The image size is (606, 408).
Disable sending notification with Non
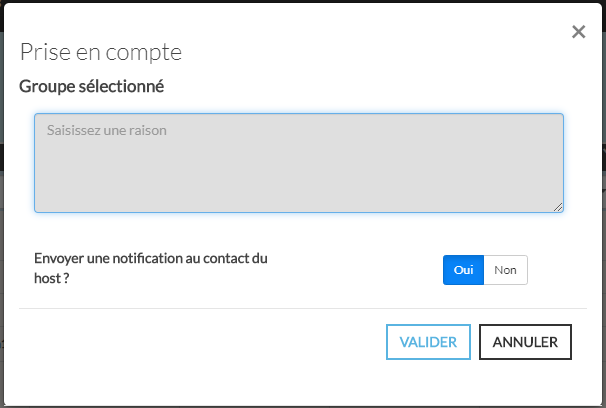[x=505, y=270]
